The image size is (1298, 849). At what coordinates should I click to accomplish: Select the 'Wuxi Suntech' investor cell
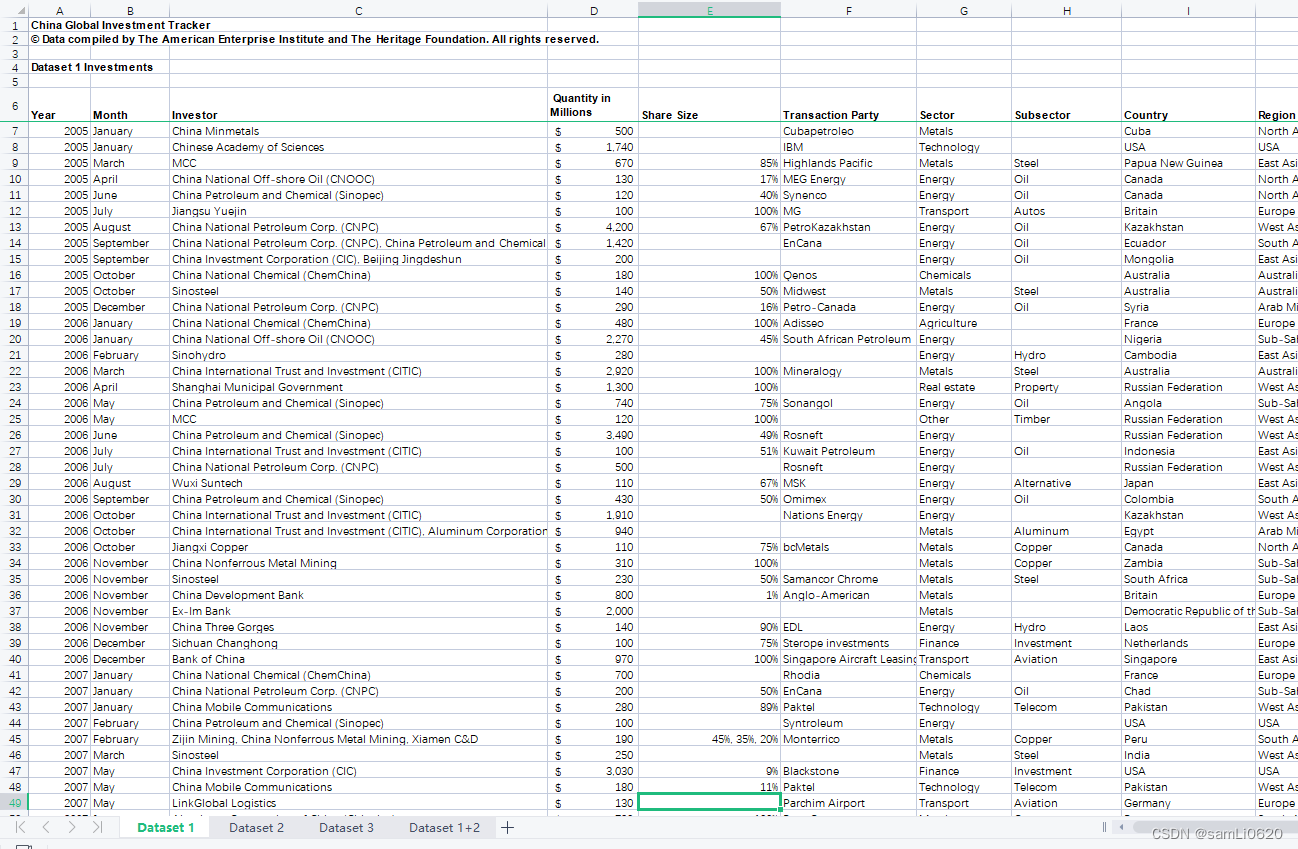pyautogui.click(x=358, y=483)
